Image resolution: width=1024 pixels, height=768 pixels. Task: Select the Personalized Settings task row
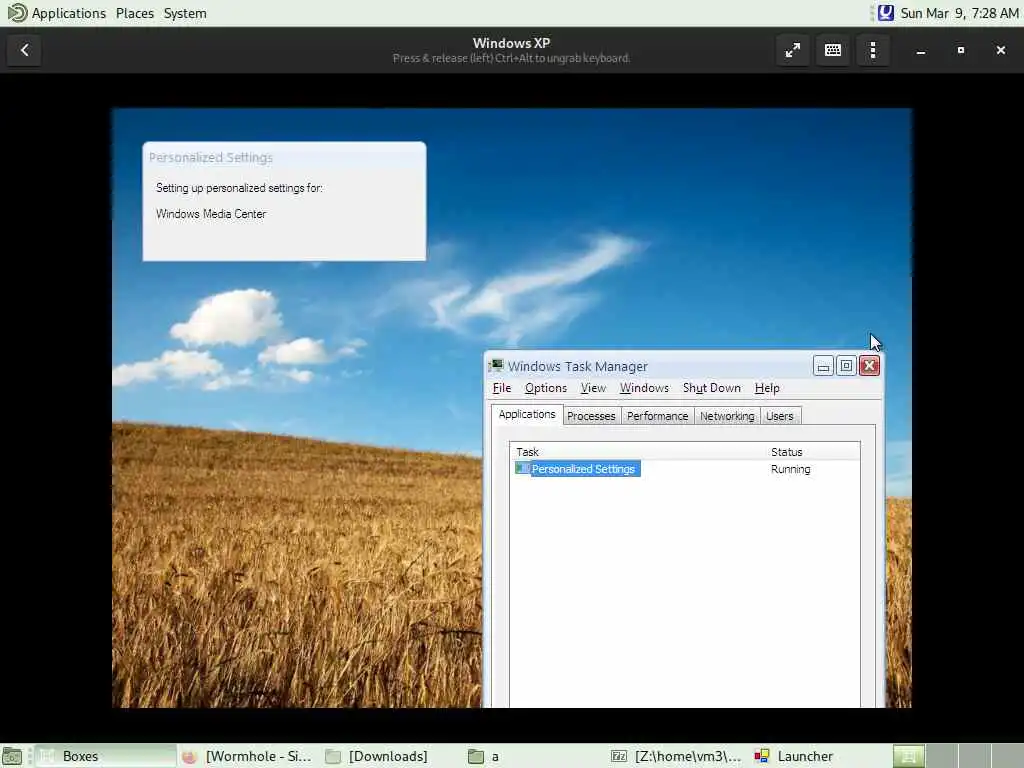[684, 469]
